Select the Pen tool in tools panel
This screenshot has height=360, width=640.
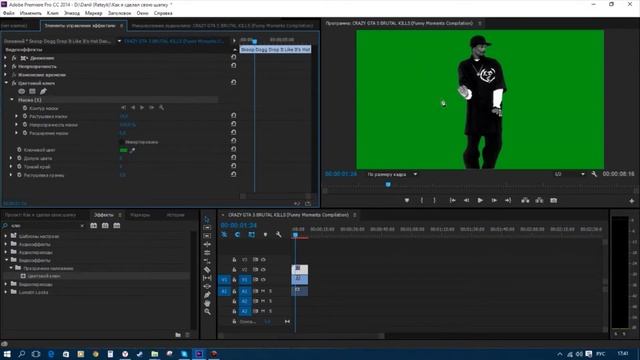[207, 295]
